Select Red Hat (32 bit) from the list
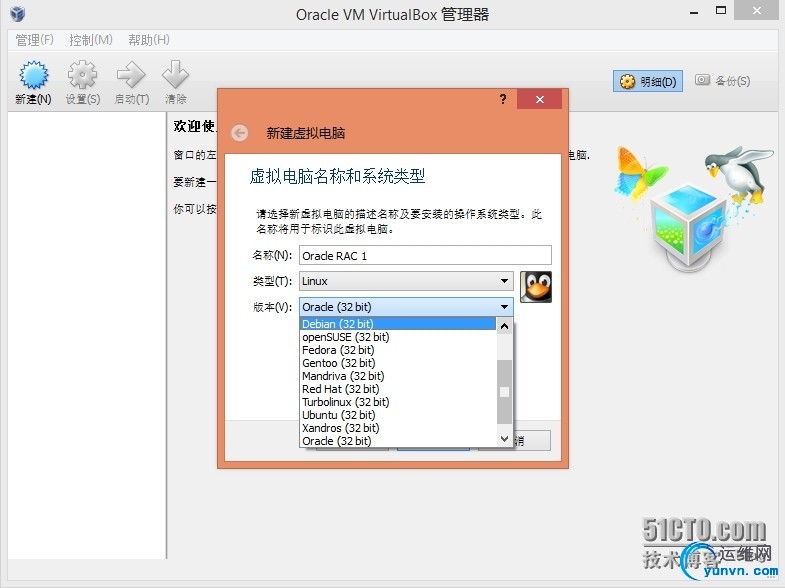The image size is (785, 588). click(x=398, y=389)
